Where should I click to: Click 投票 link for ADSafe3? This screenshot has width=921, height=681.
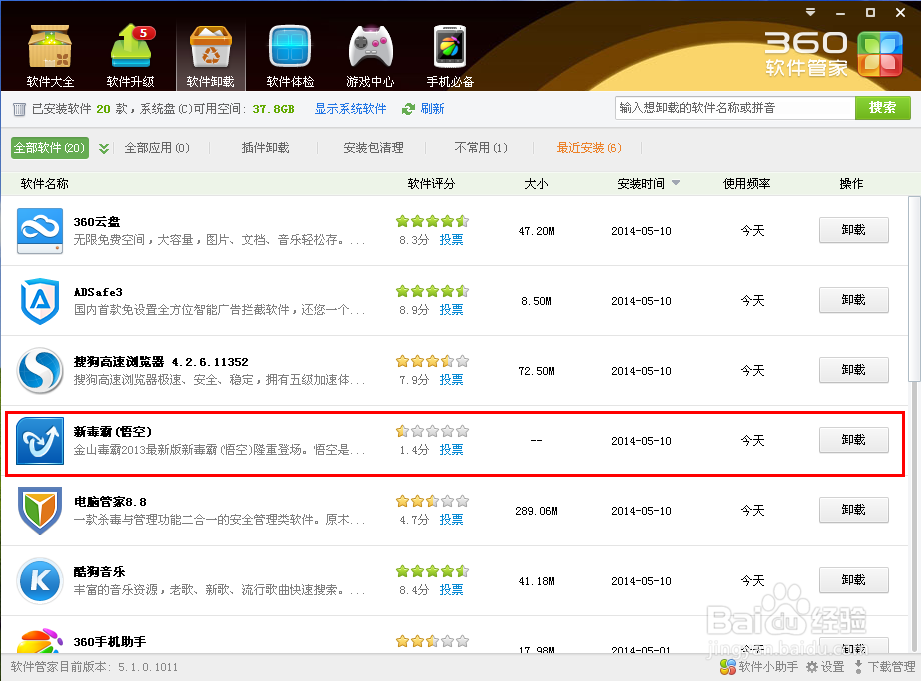pos(451,310)
